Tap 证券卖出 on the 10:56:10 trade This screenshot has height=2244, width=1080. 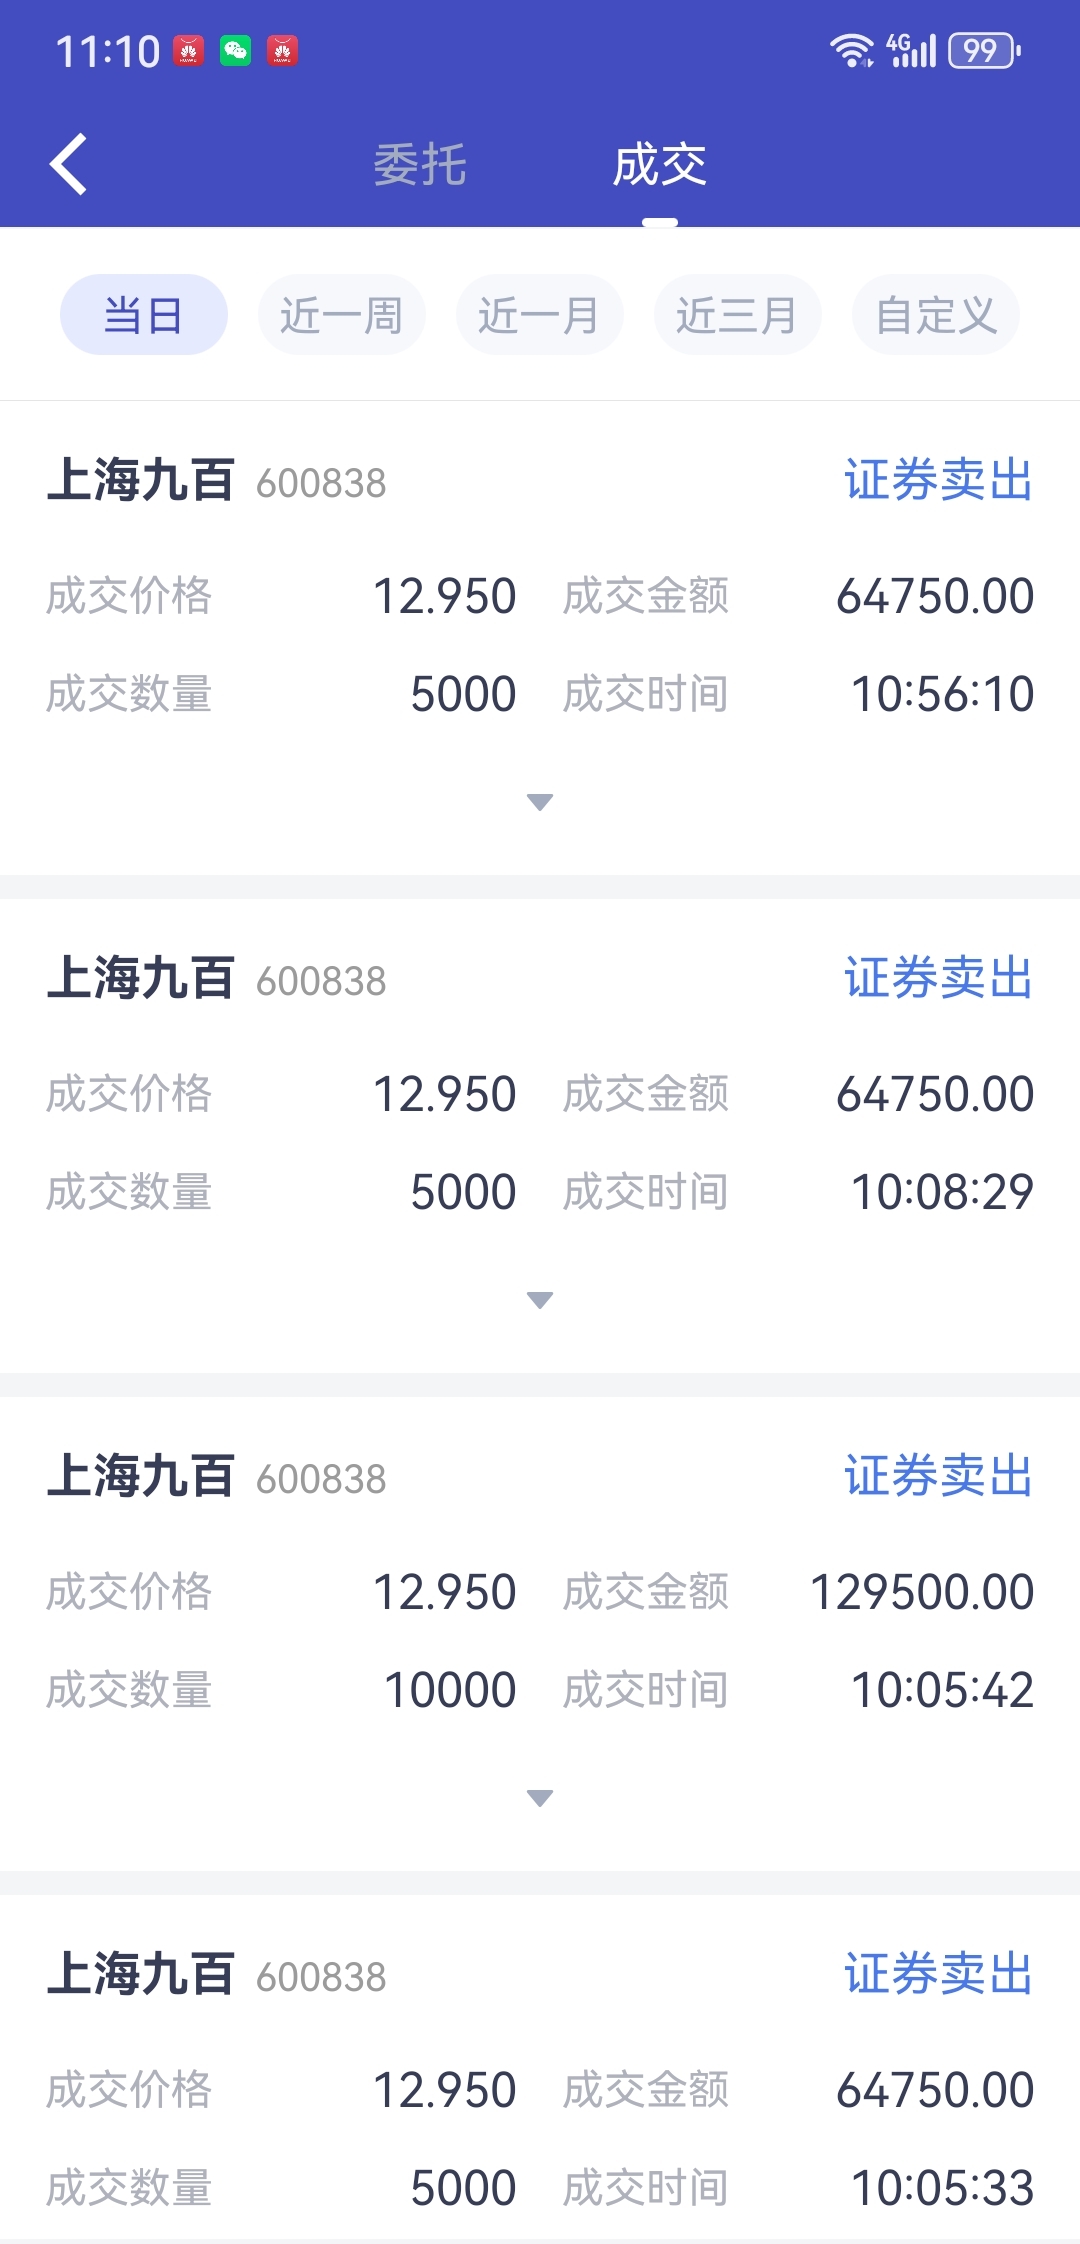pyautogui.click(x=939, y=480)
